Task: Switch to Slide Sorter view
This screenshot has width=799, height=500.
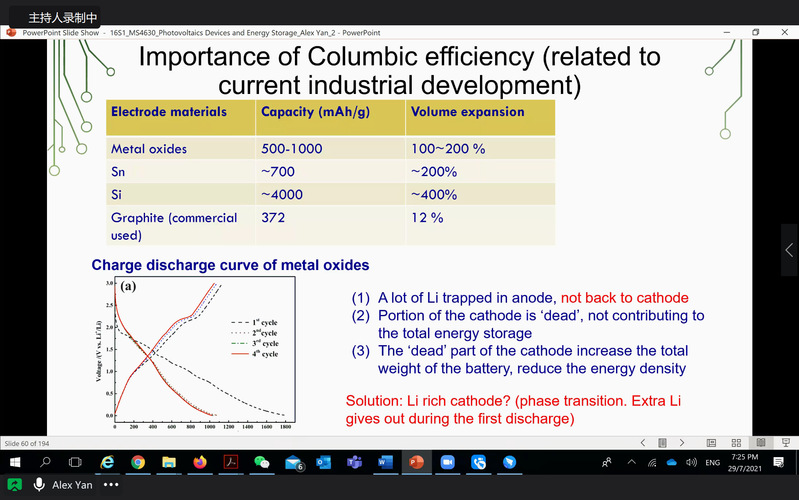Action: point(736,442)
